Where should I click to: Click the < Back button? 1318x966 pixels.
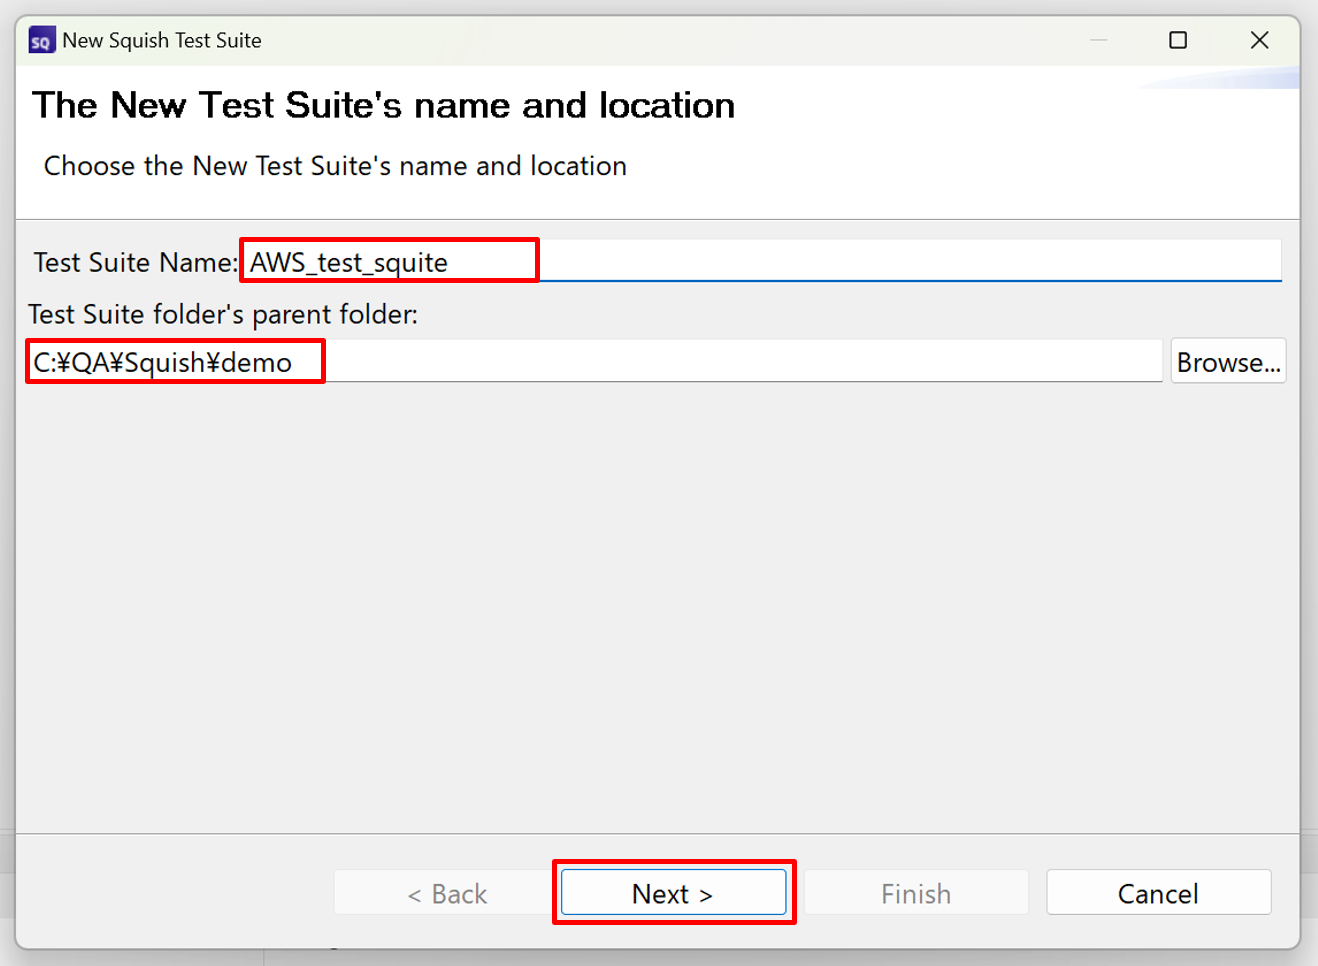point(446,893)
